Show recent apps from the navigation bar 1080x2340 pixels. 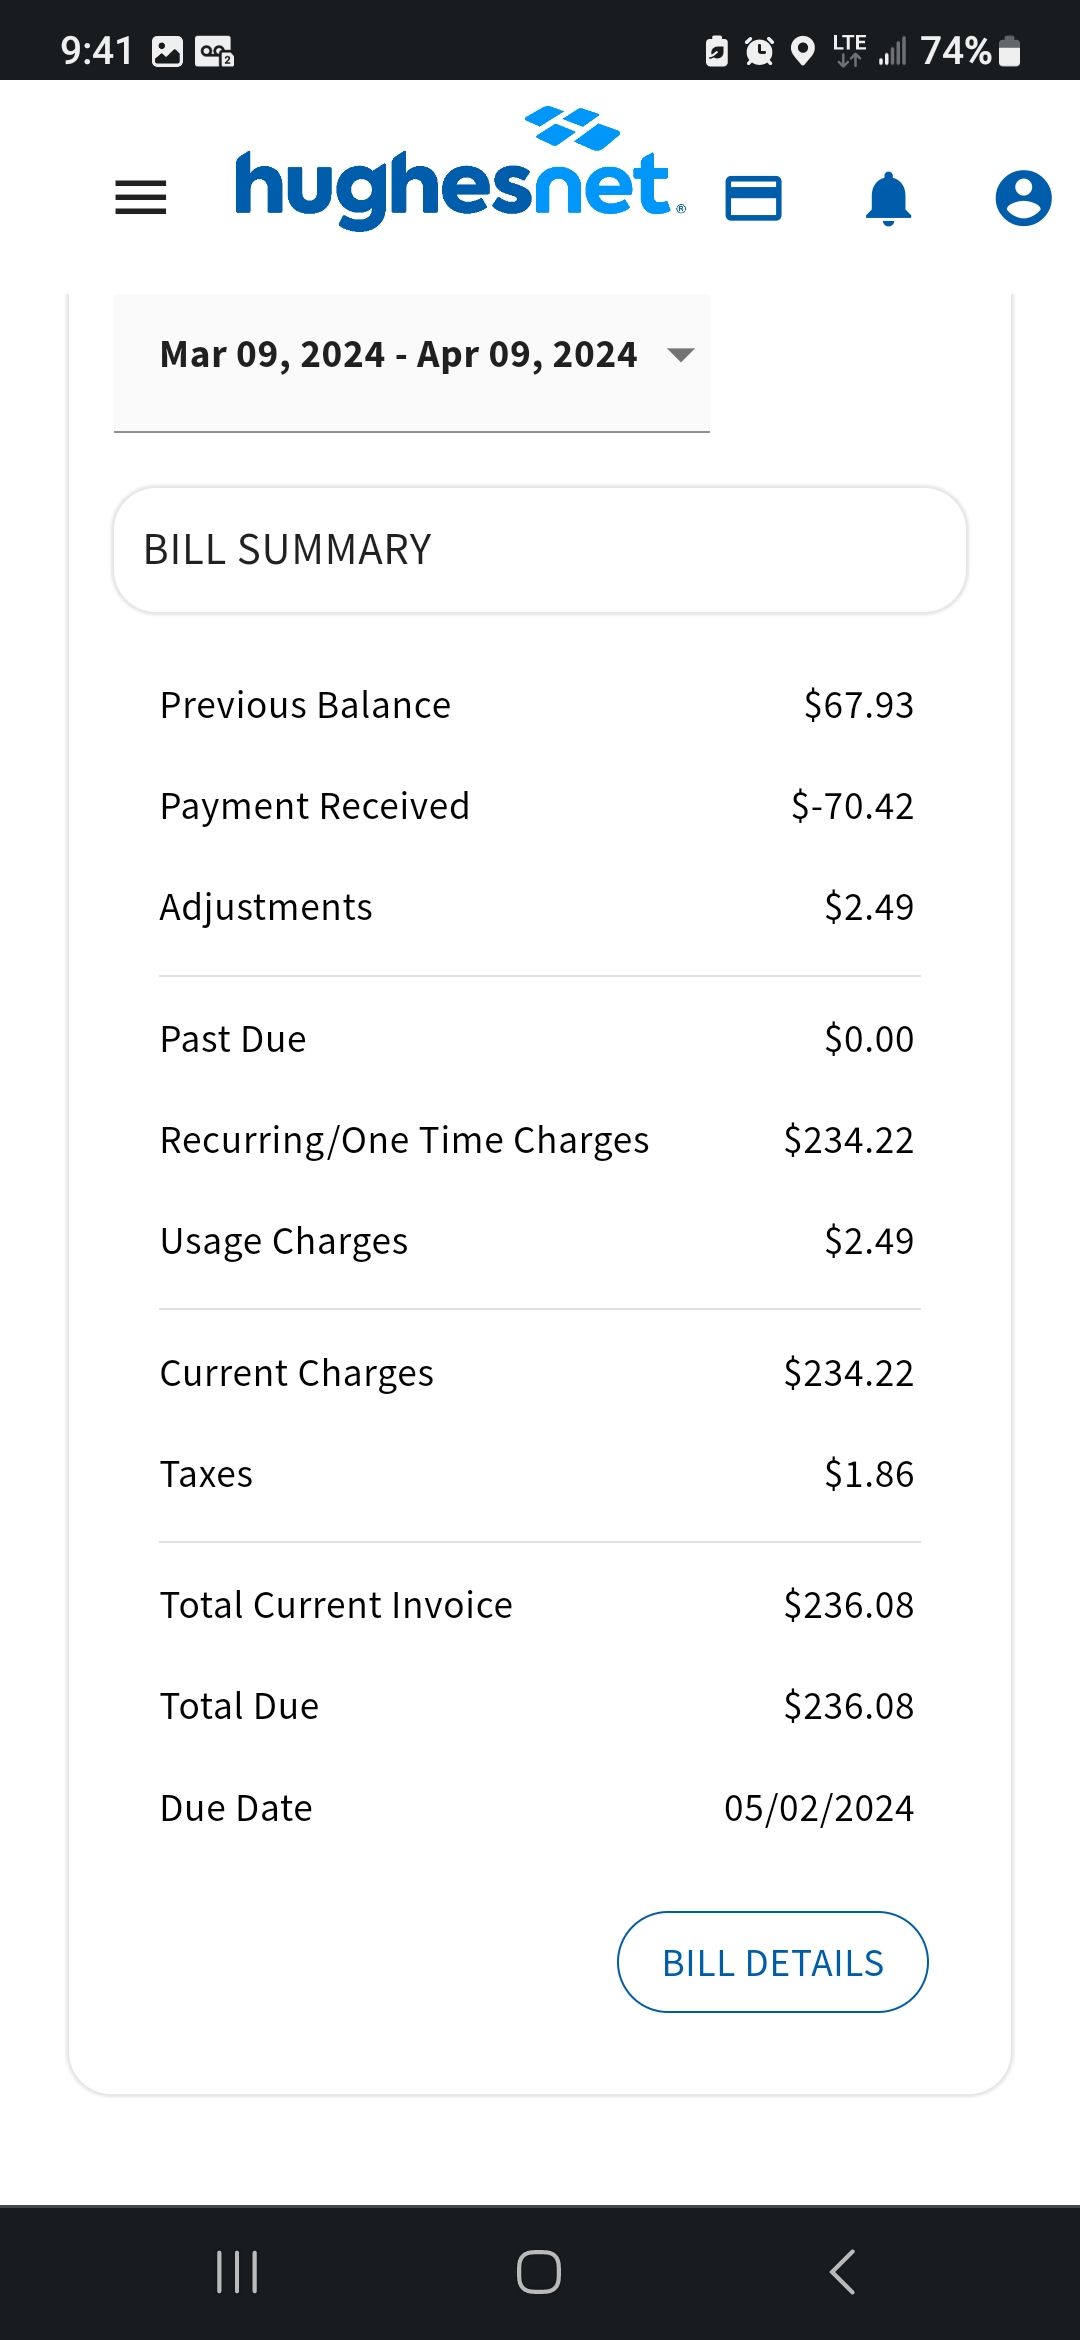point(237,2272)
